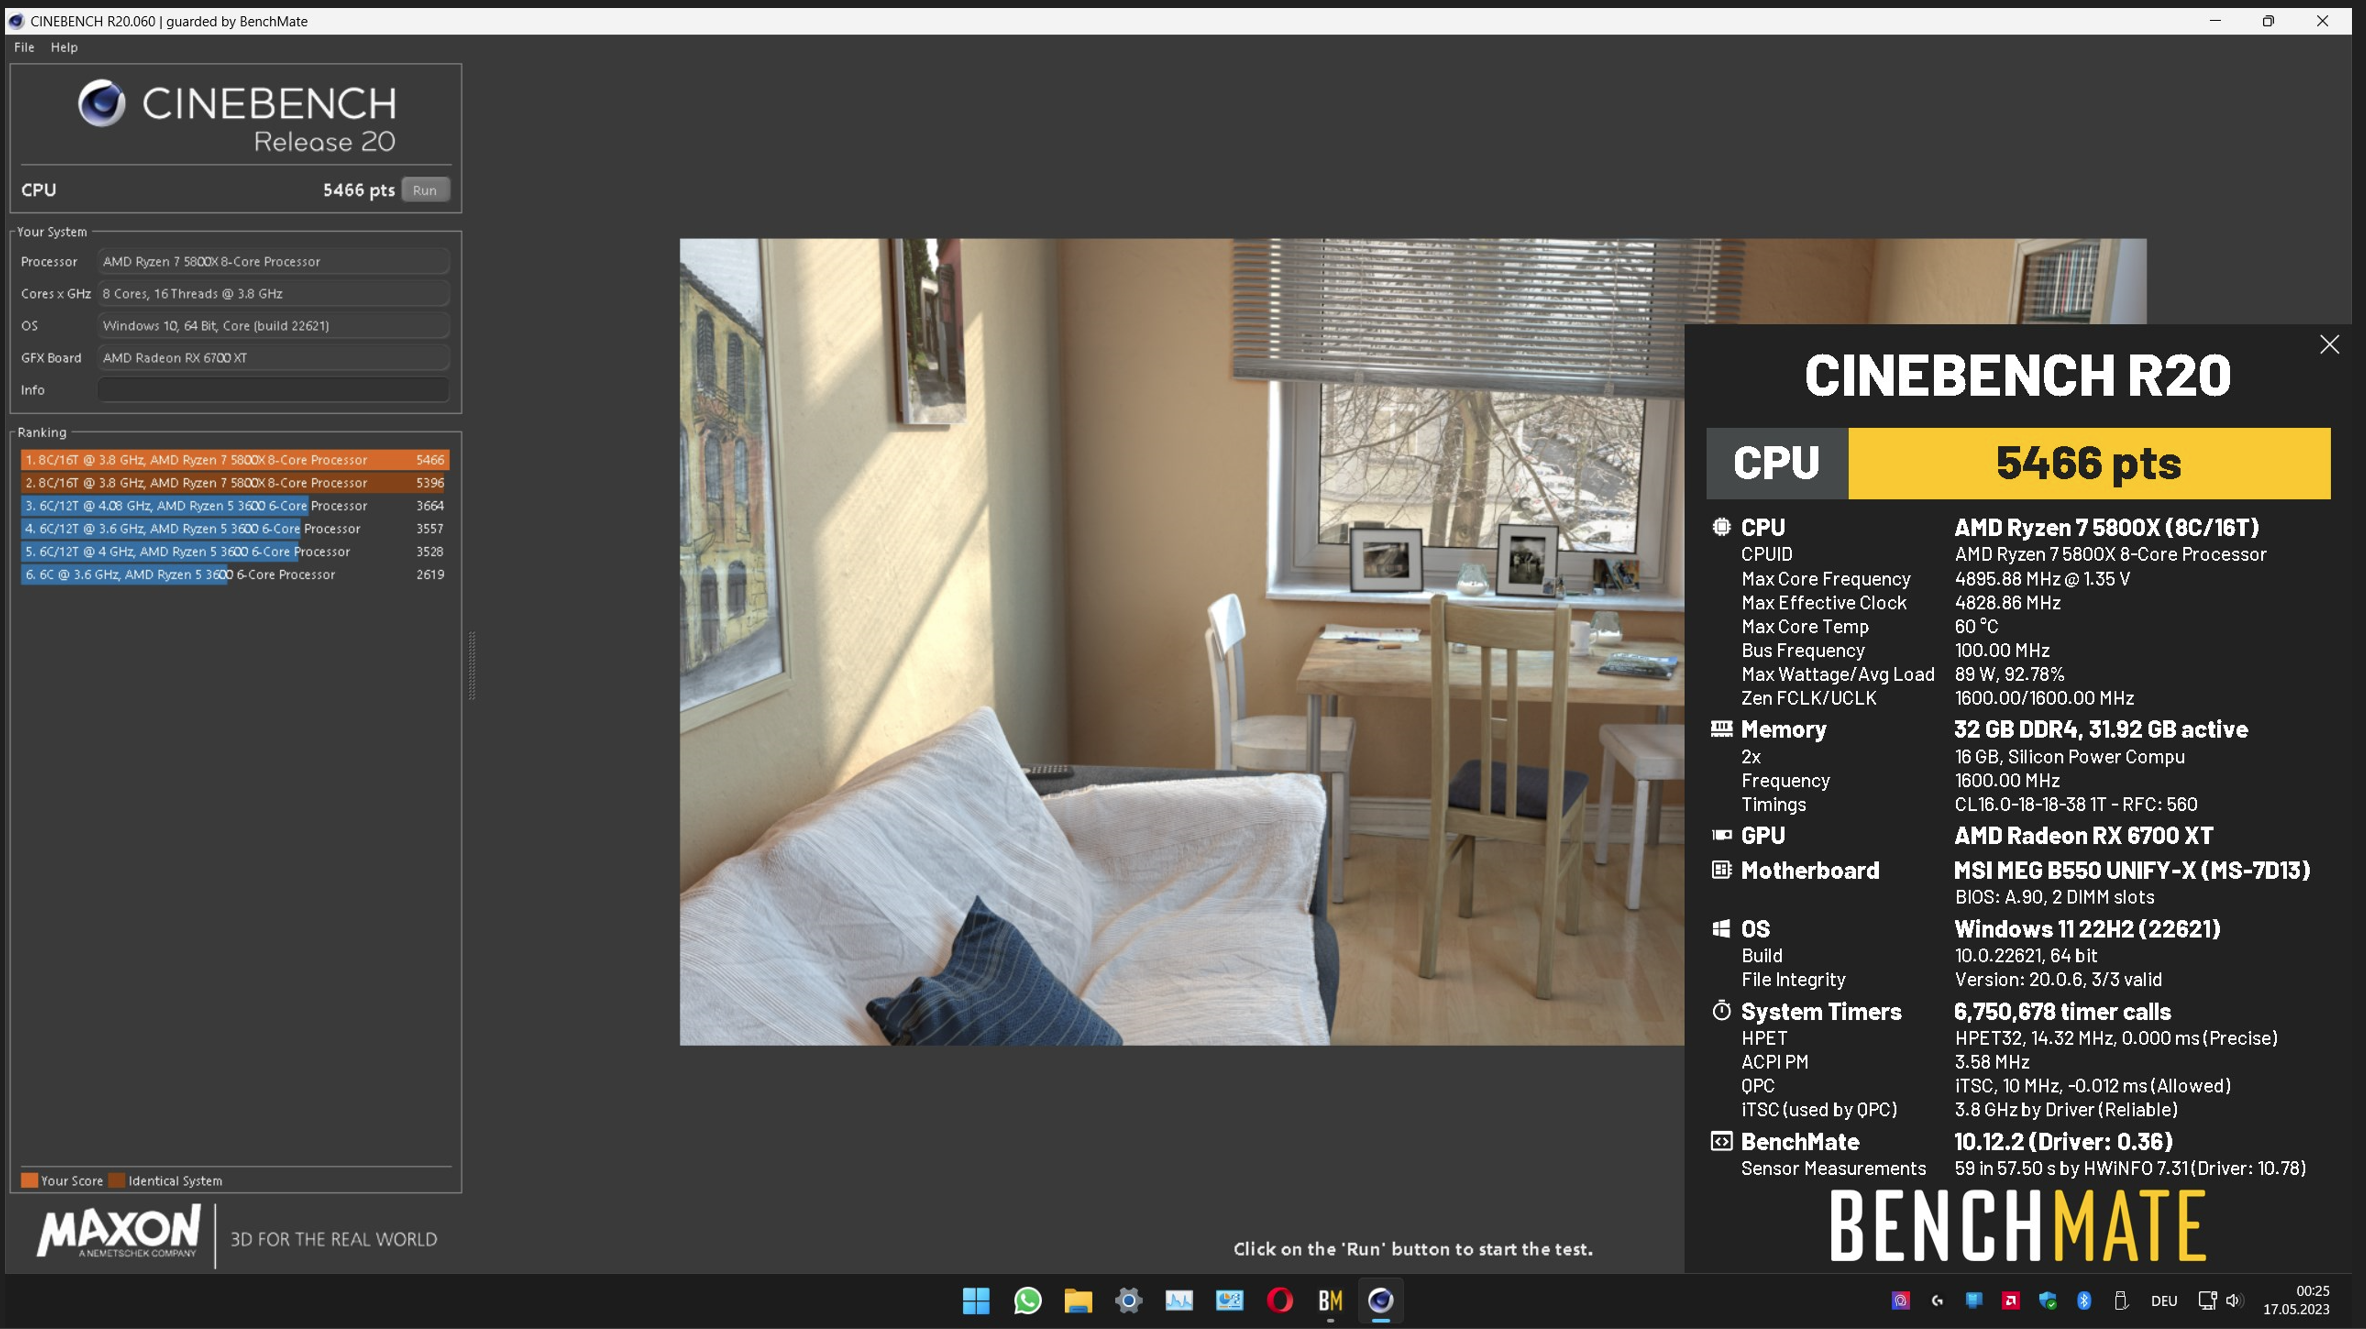Open BenchMate from the taskbar
2366x1329 pixels.
tap(1330, 1300)
